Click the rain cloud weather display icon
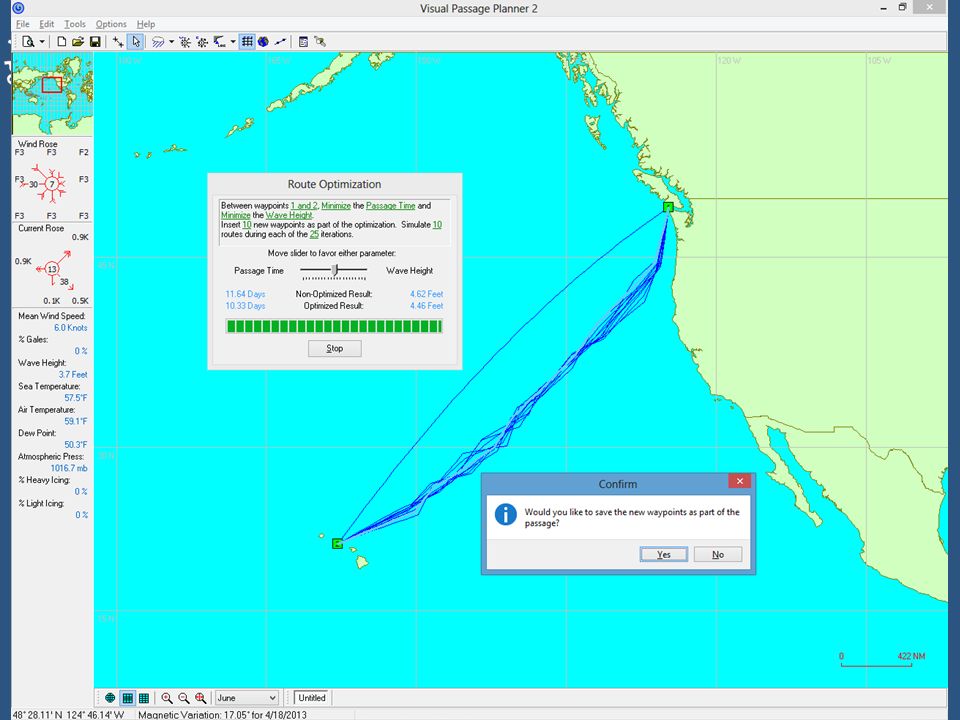960x720 pixels. pyautogui.click(x=159, y=42)
